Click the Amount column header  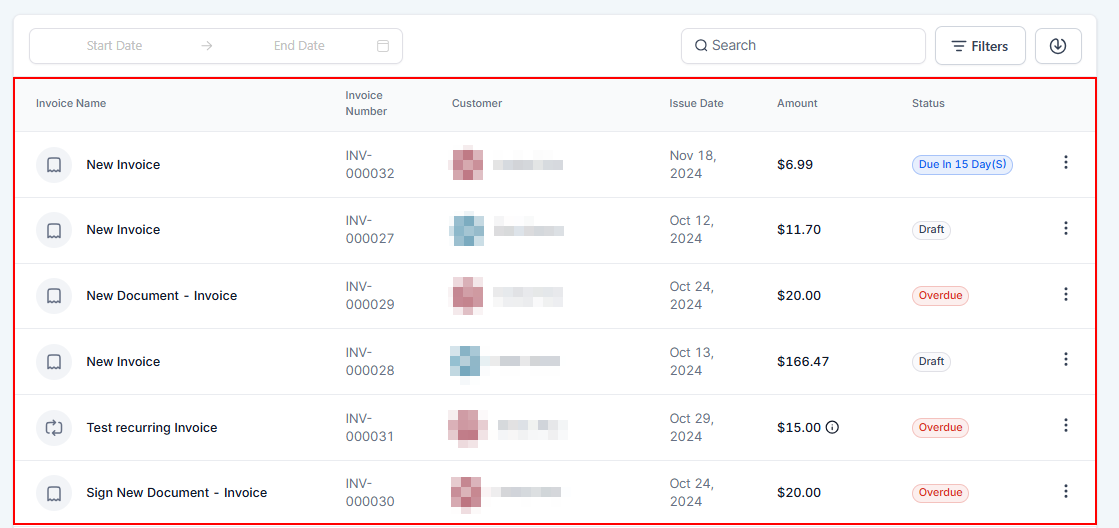(x=797, y=103)
